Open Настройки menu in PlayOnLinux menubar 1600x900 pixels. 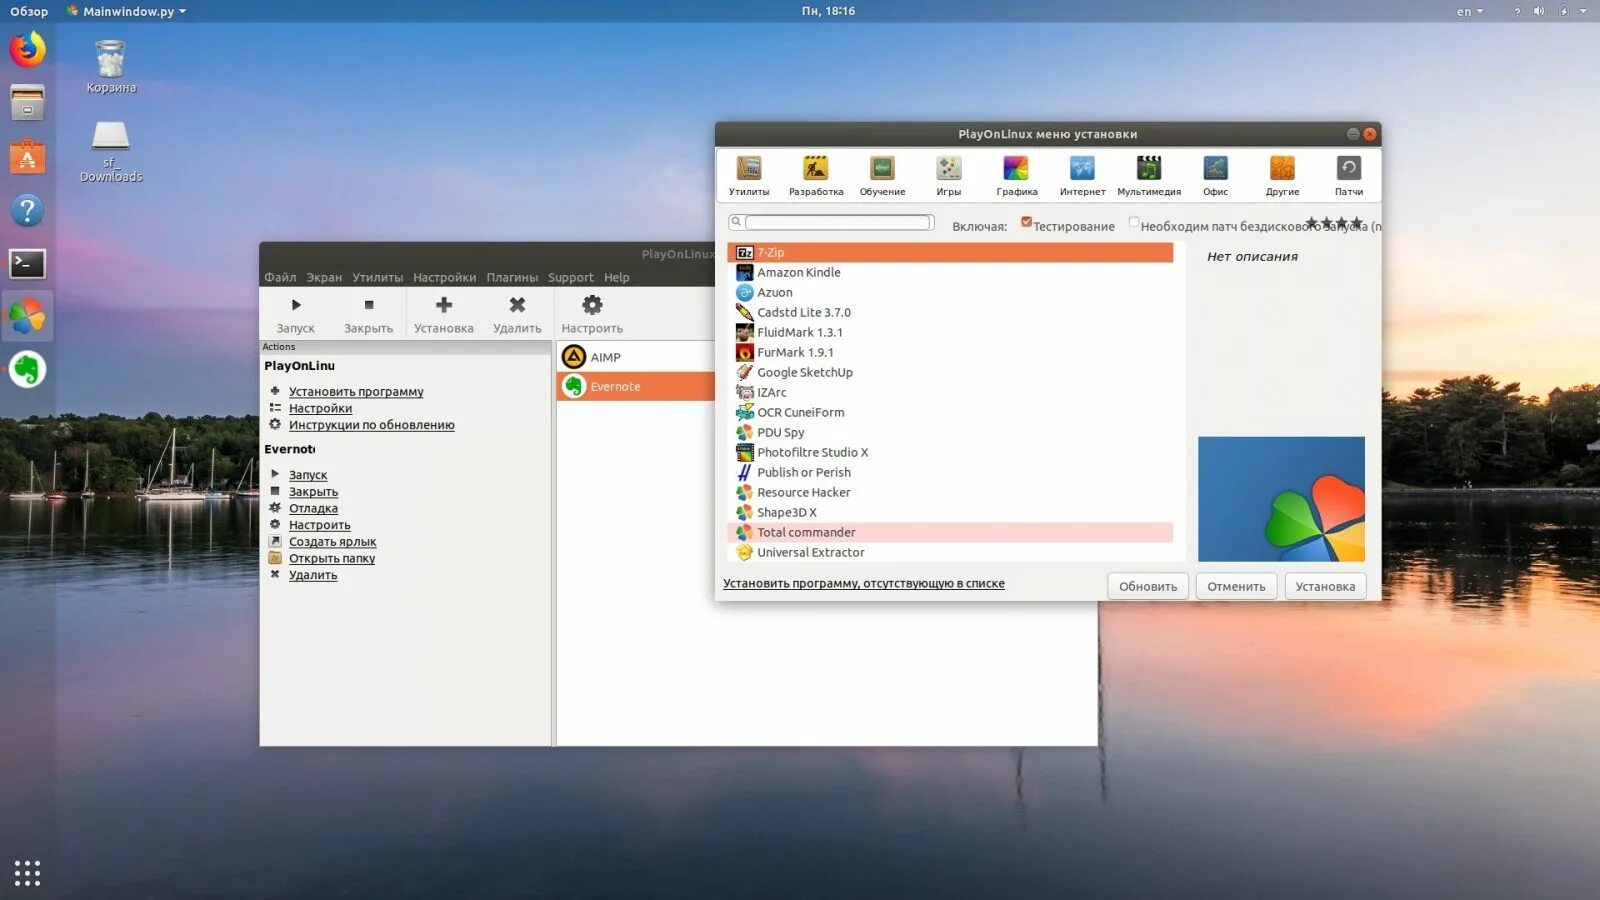444,277
